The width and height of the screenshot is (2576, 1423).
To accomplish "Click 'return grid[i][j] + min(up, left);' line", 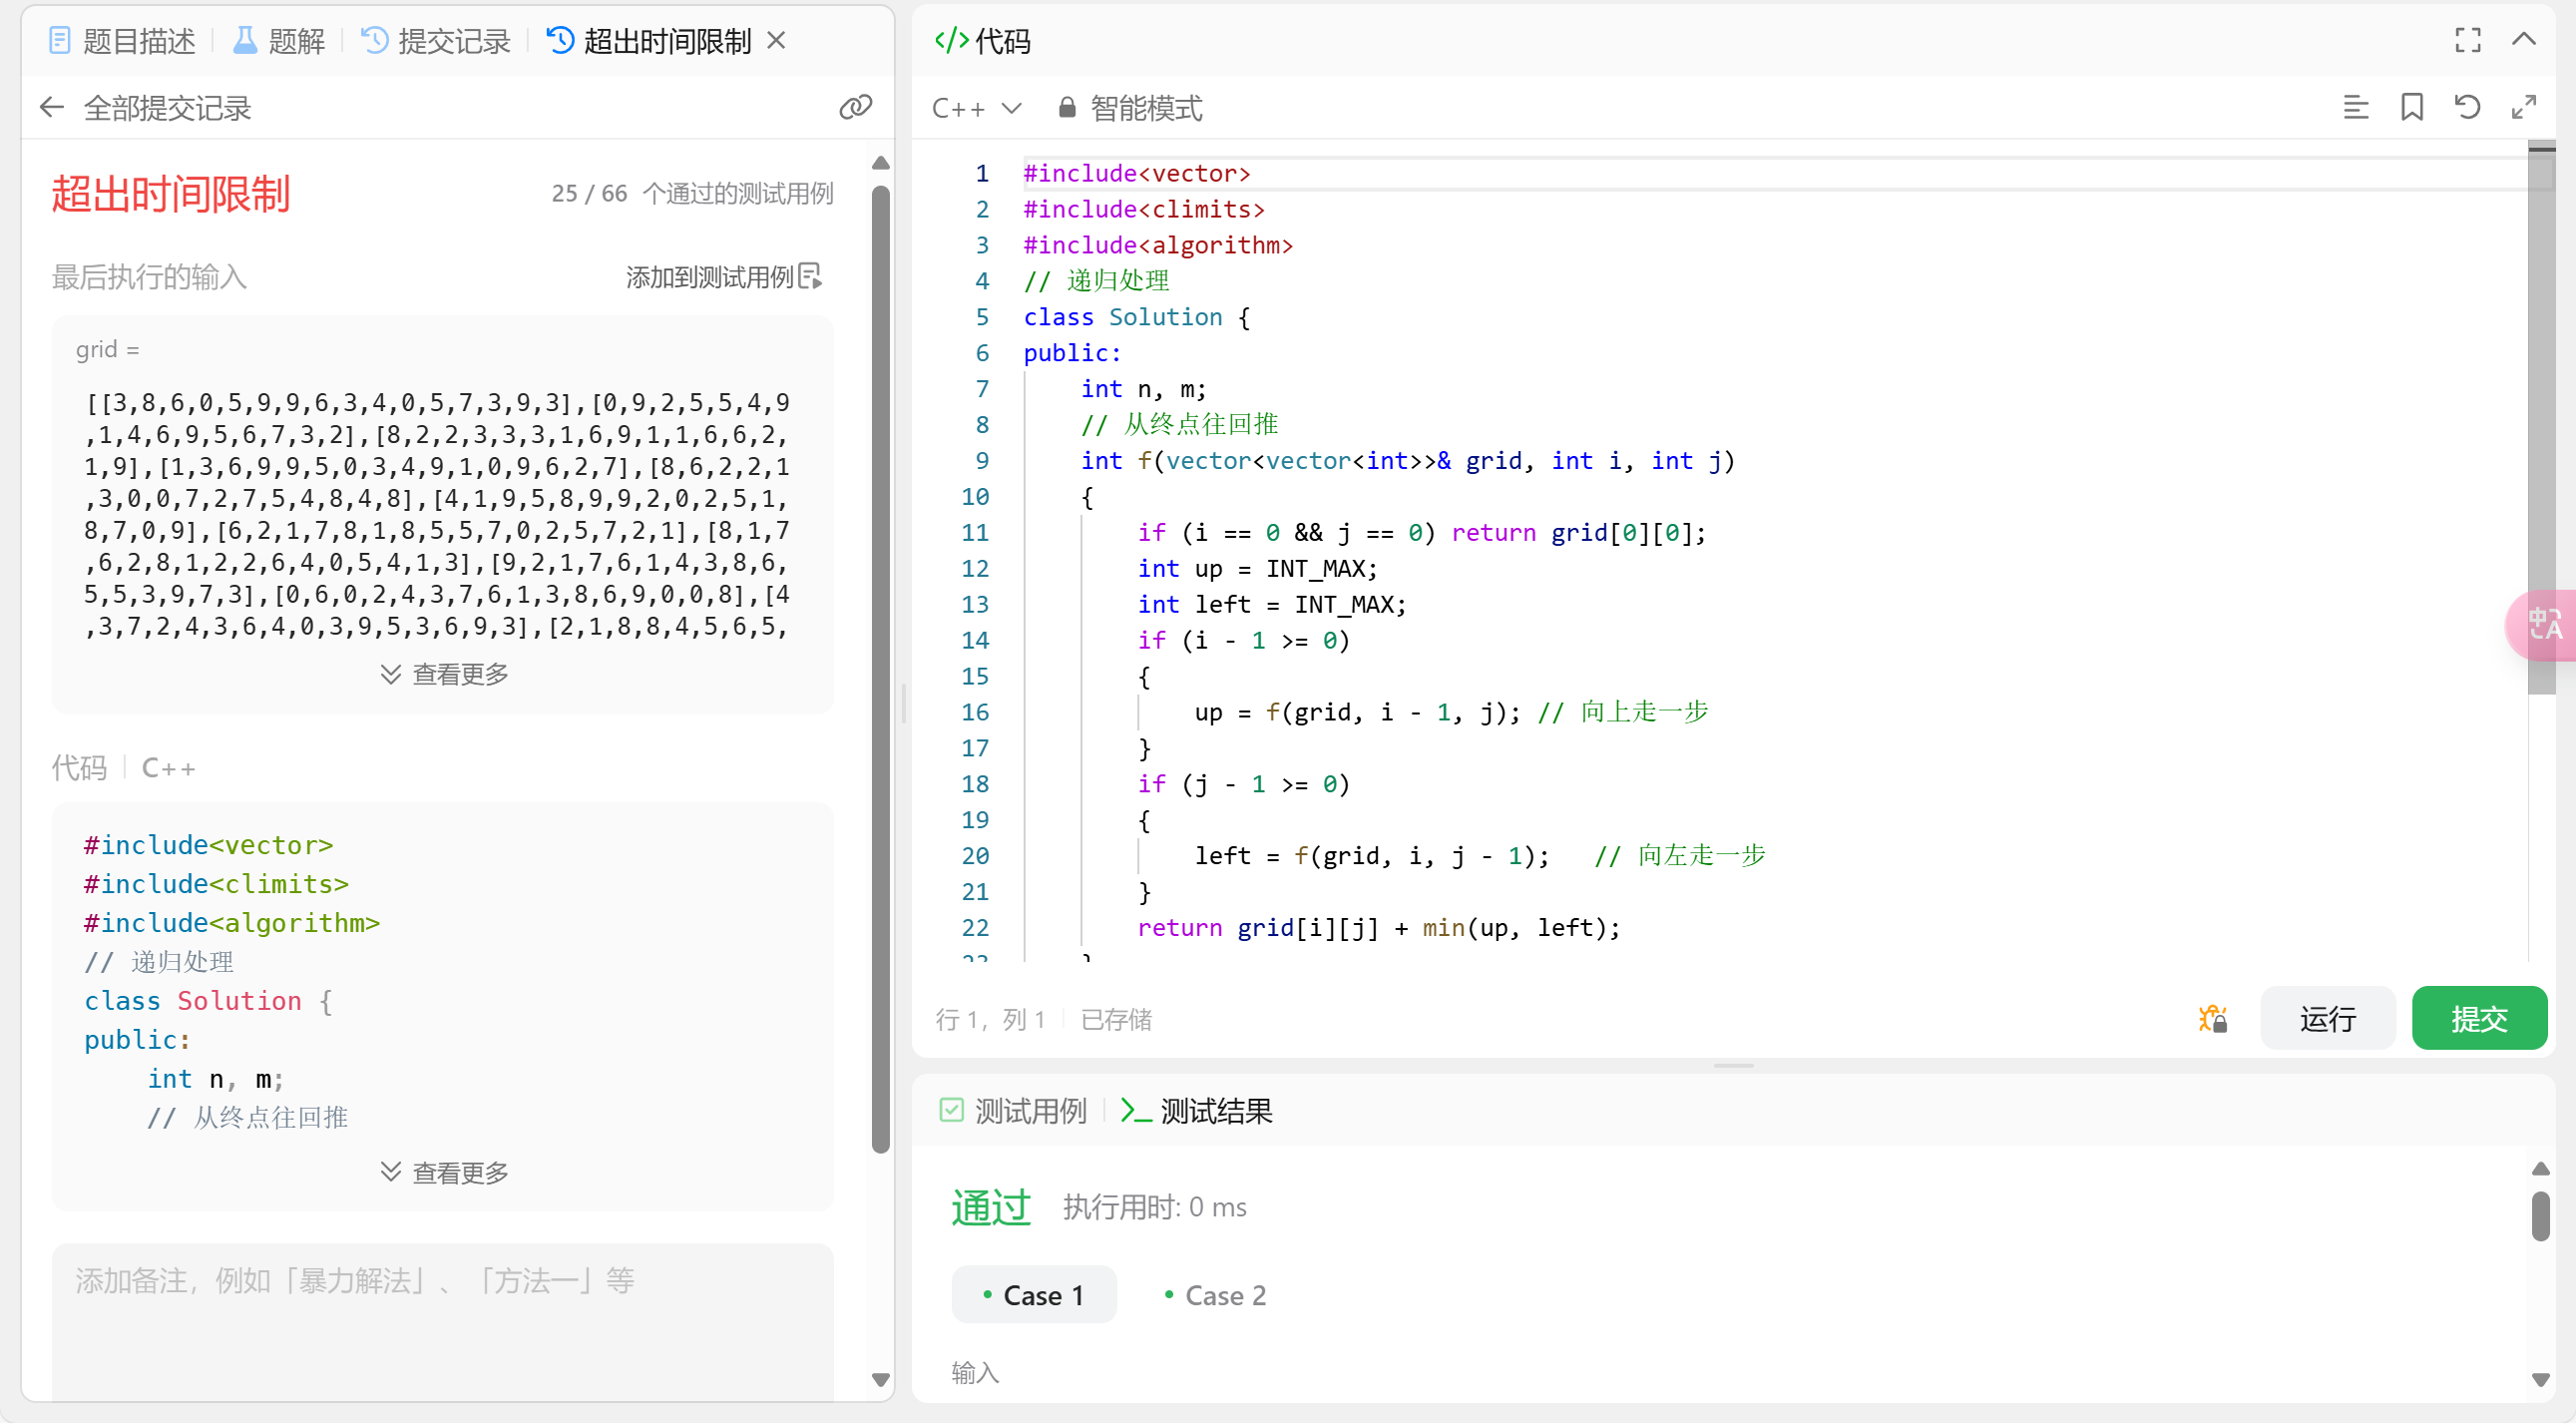I will [1378, 927].
